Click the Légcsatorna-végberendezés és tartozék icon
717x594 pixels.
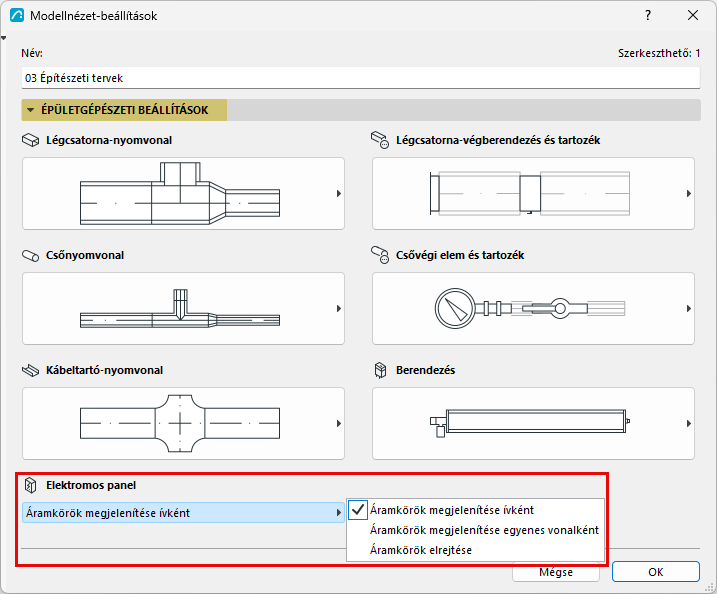point(380,140)
